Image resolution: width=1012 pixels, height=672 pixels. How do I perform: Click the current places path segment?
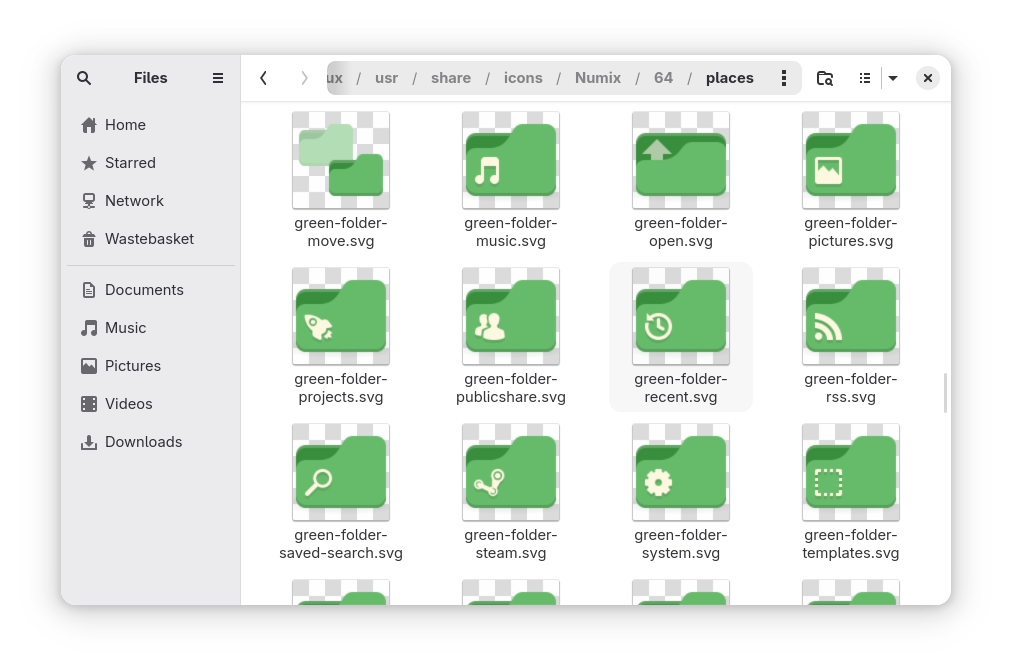[x=730, y=78]
